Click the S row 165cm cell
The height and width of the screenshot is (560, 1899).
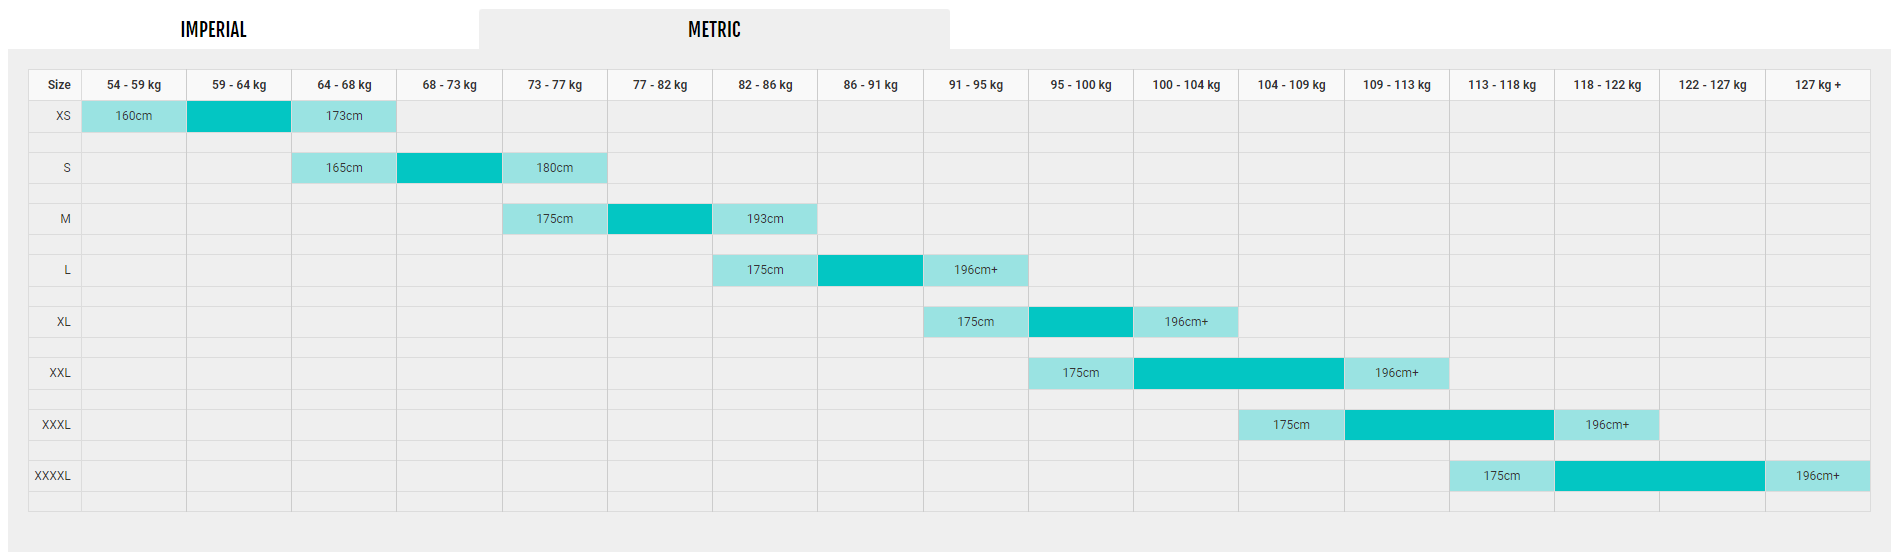tap(344, 168)
